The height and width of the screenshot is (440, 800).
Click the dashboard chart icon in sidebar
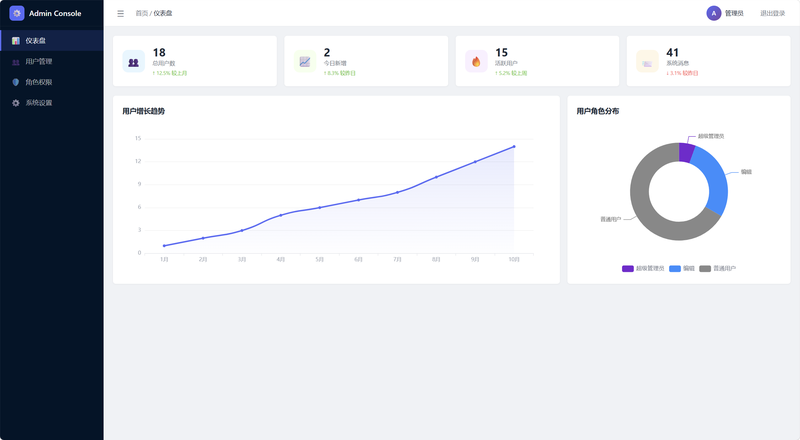click(16, 41)
